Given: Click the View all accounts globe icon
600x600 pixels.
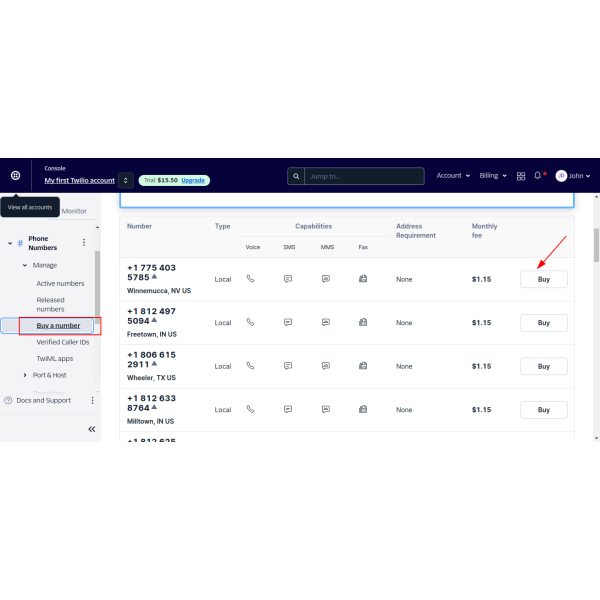Looking at the screenshot, I should 16,175.
